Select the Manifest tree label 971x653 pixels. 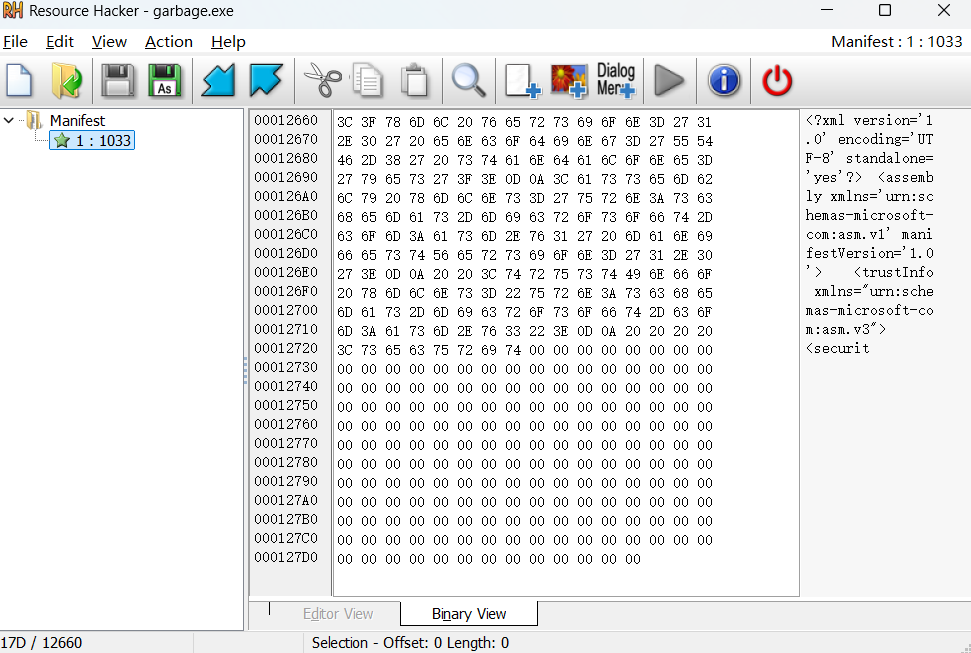pos(77,120)
